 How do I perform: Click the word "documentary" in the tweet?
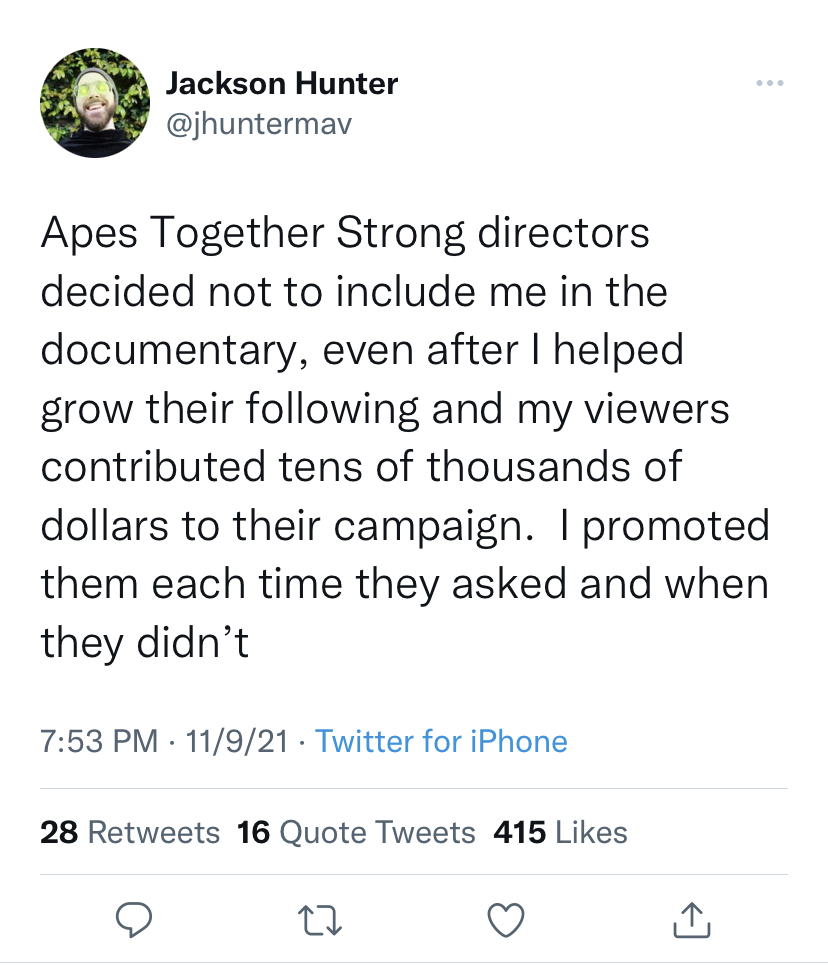(x=168, y=351)
